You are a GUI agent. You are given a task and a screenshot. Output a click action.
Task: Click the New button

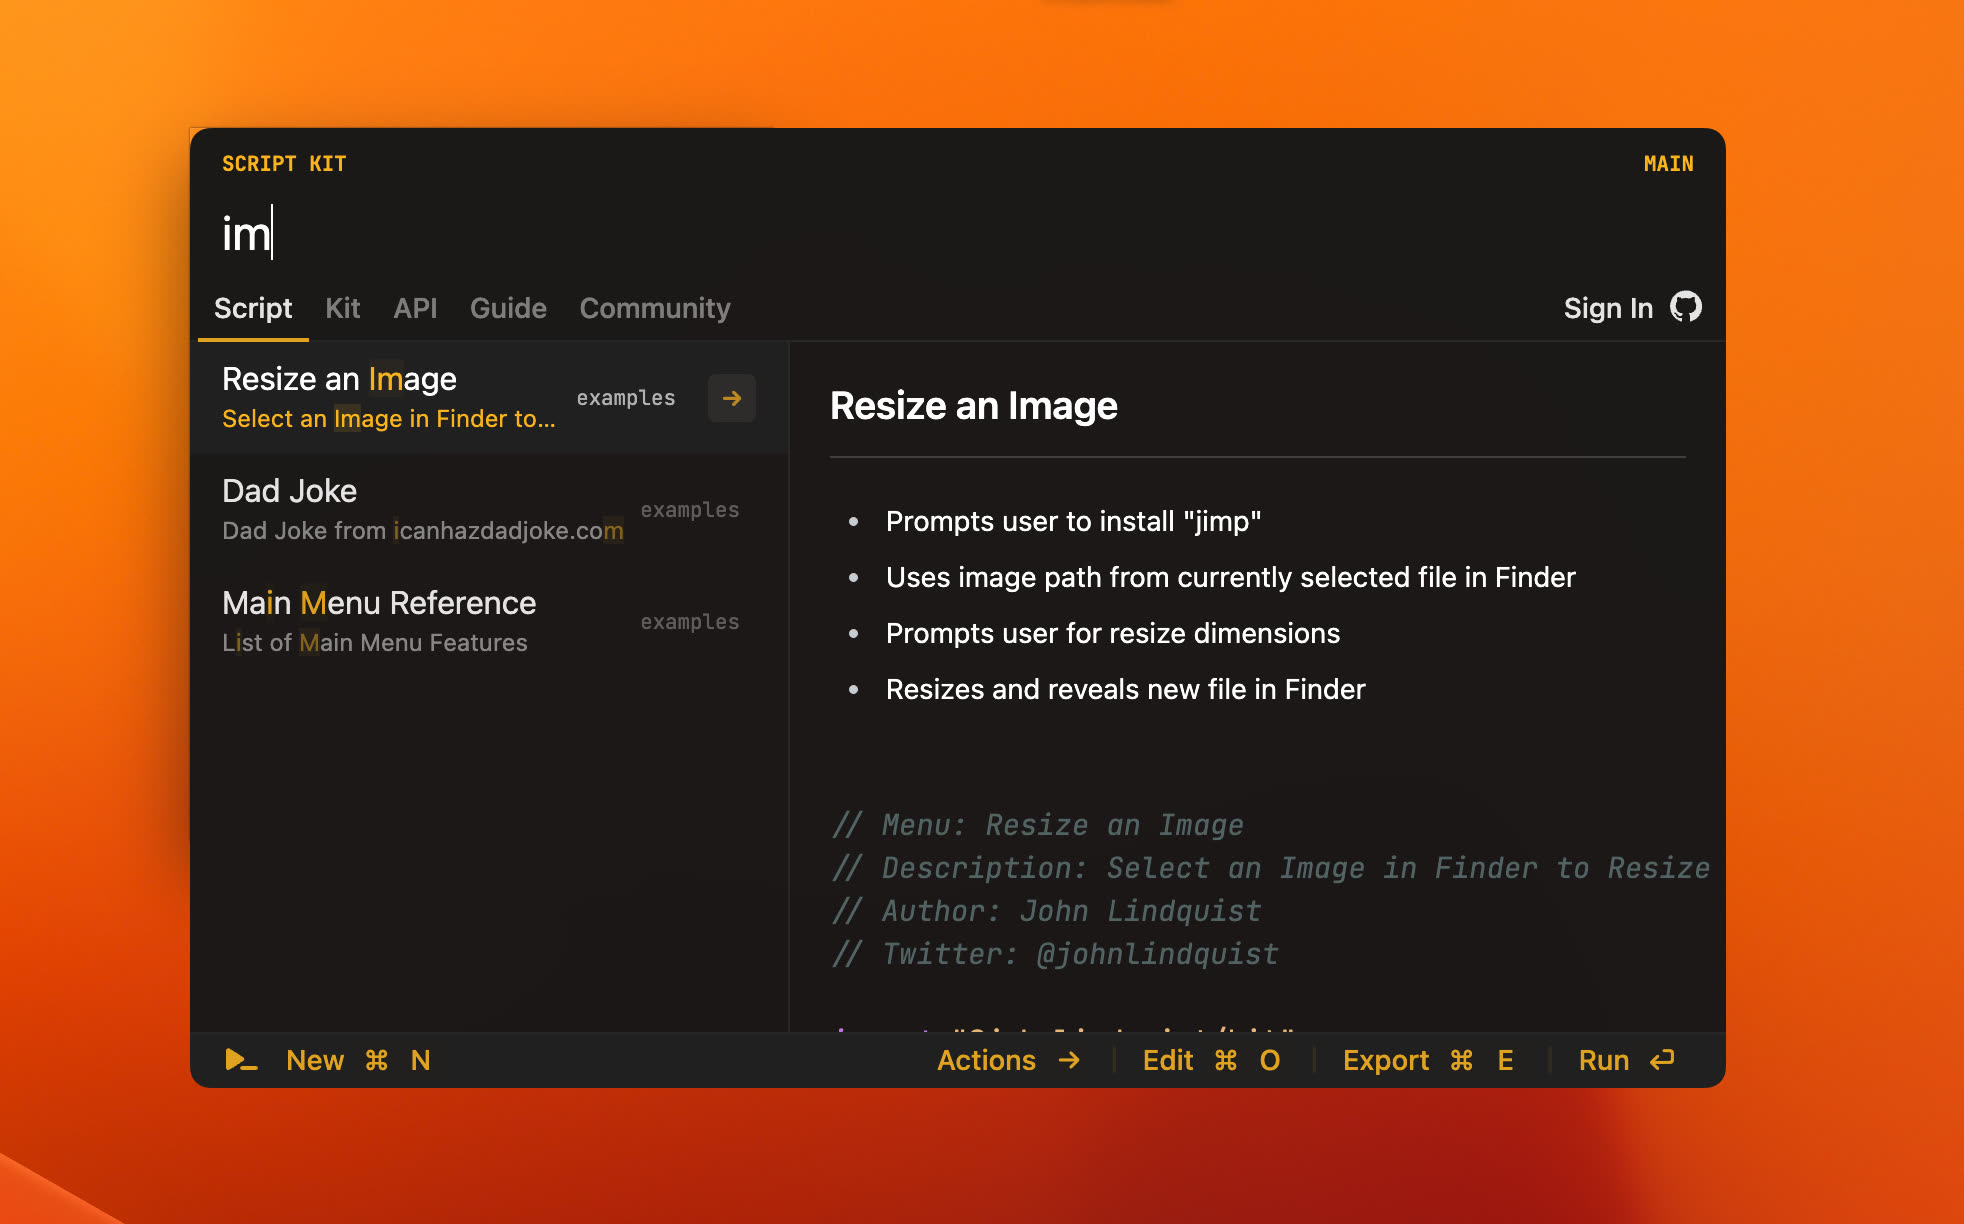313,1060
